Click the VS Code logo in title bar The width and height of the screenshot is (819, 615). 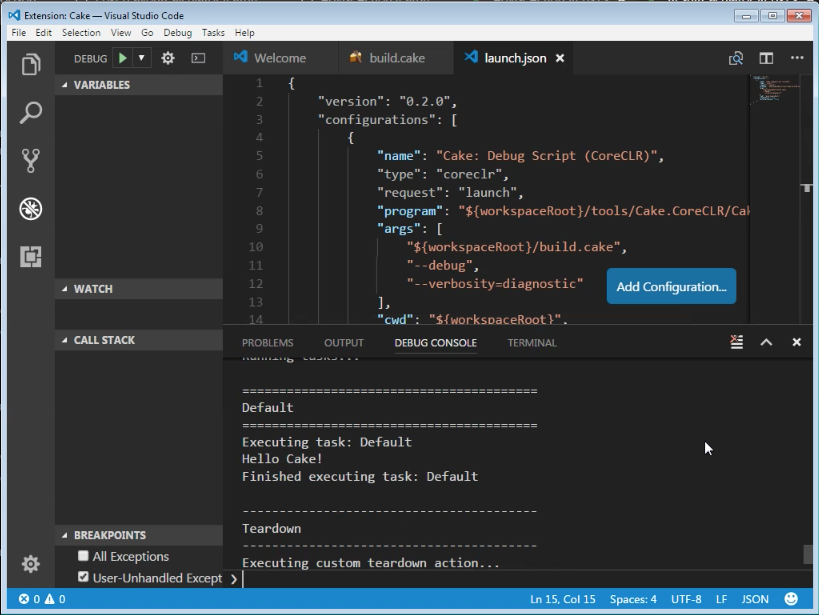point(14,15)
